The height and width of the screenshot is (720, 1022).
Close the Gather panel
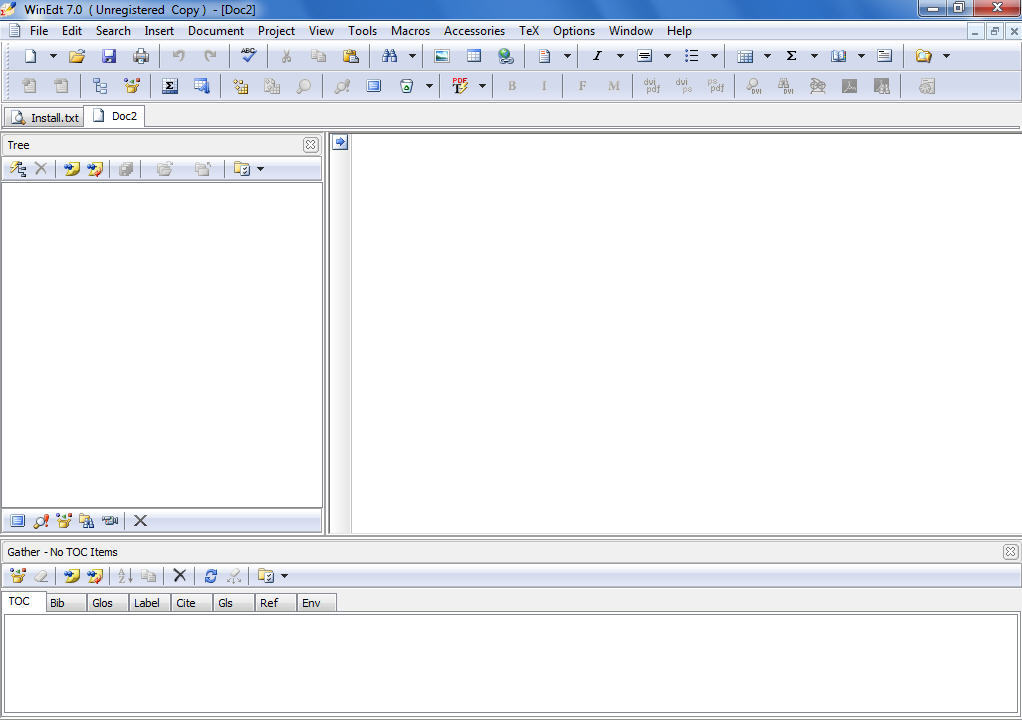click(x=1010, y=552)
